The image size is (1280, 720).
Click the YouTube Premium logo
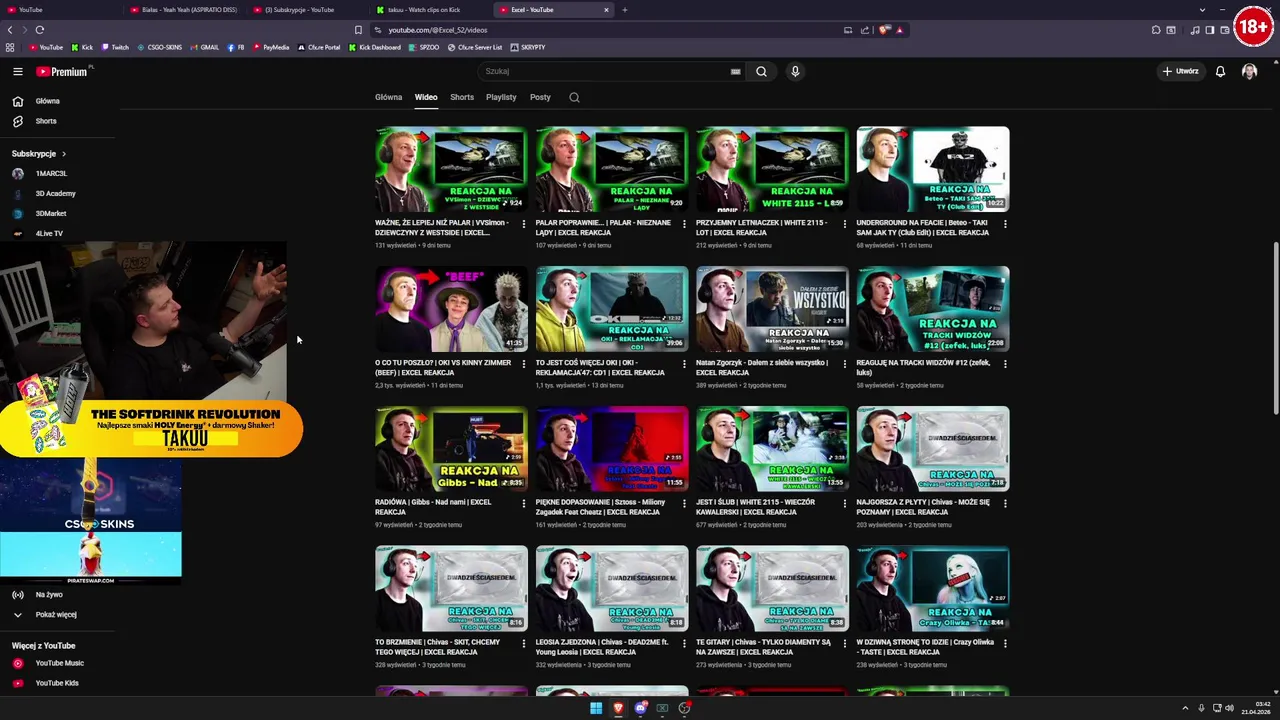(63, 71)
